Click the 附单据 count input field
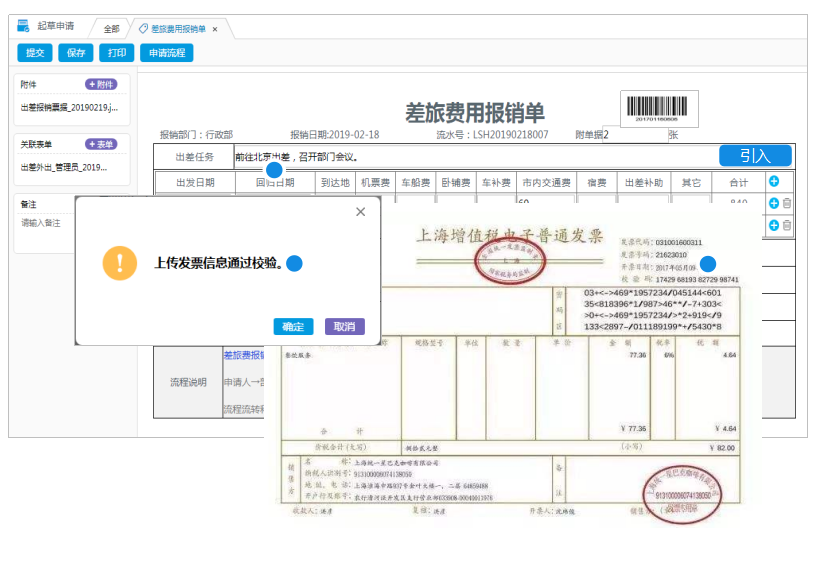This screenshot has height=561, width=820. click(x=635, y=135)
